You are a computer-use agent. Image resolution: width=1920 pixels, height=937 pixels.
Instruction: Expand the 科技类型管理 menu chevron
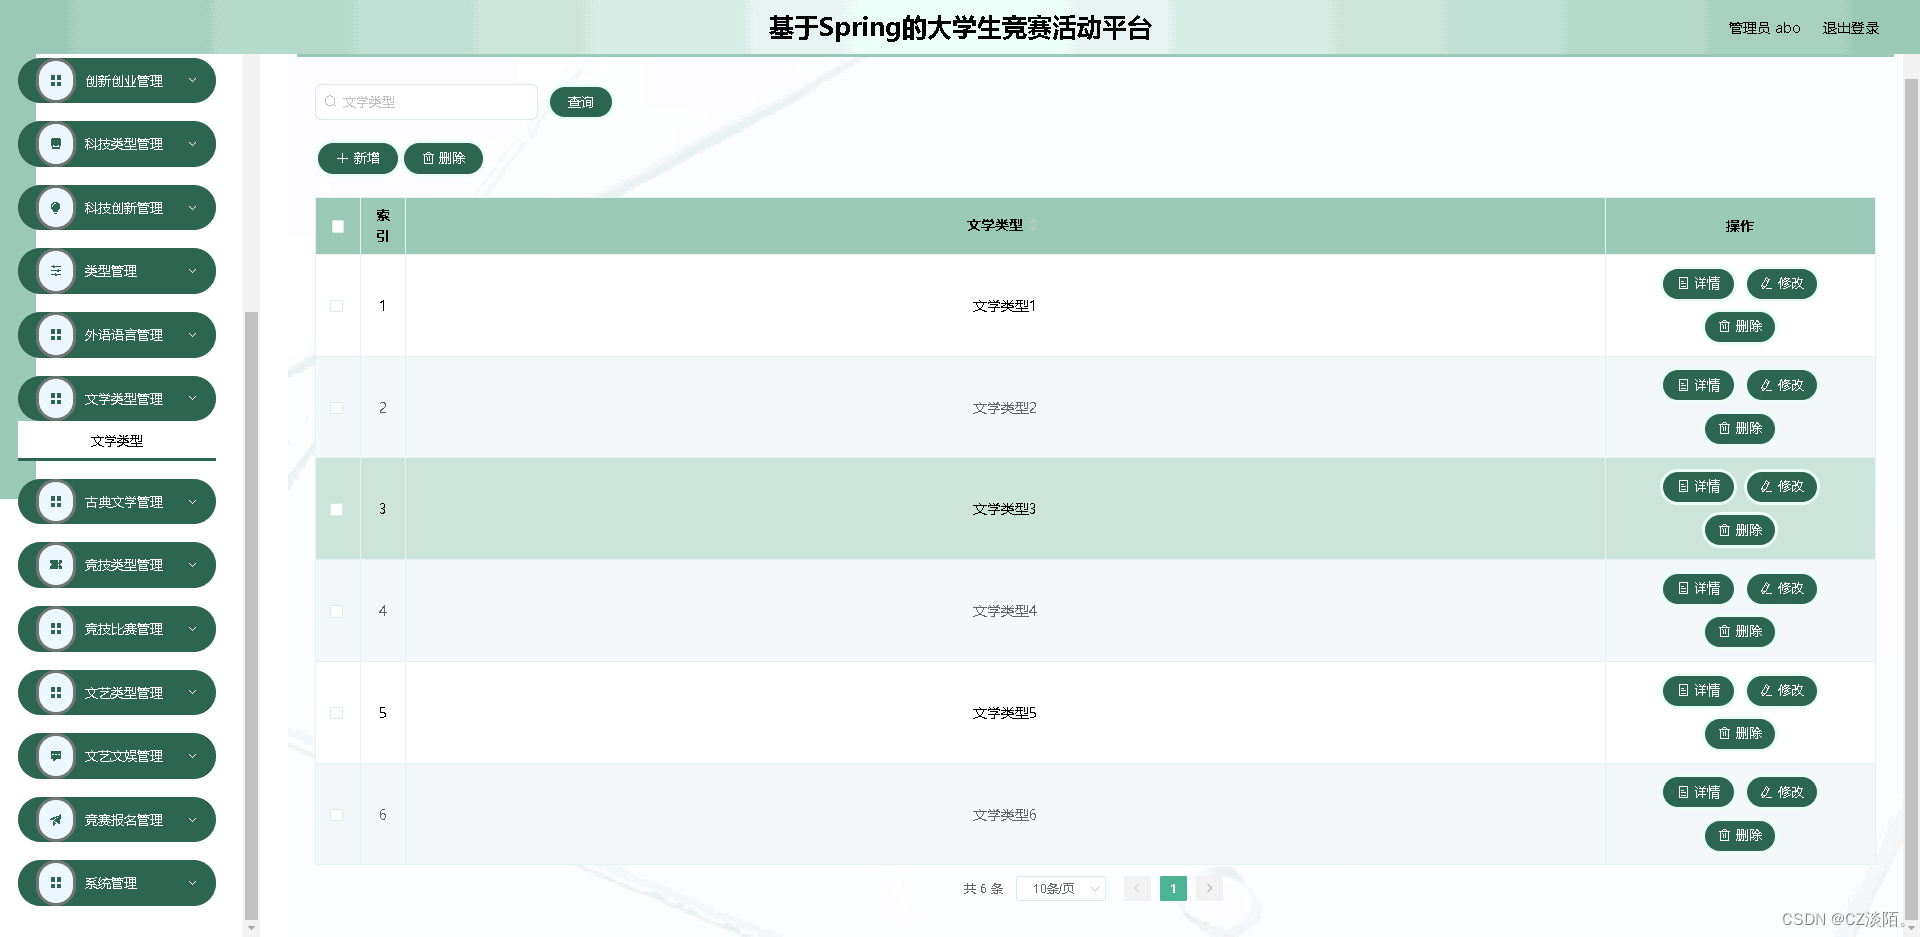coord(192,144)
